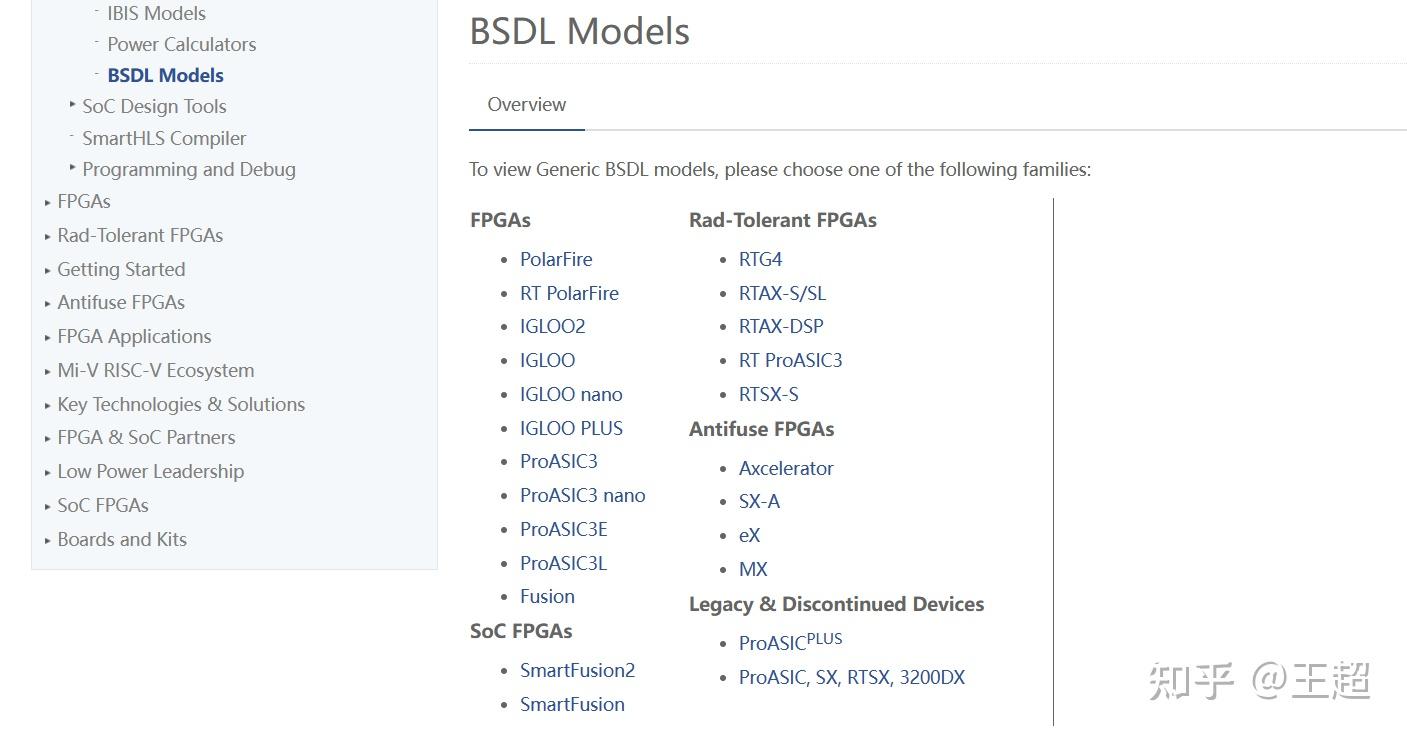Expand the Boards and Kits arrow
Screen dimensions: 1407x738
click(x=48, y=540)
